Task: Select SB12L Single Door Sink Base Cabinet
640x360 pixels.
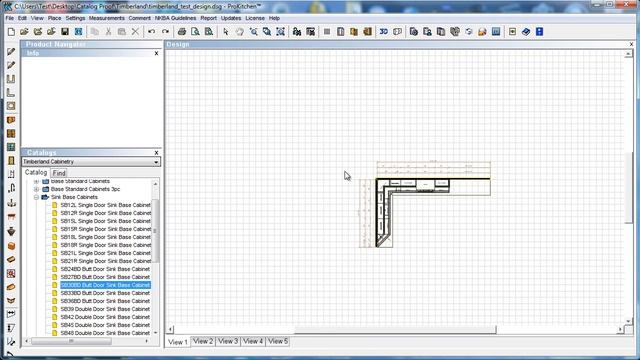Action: tap(106, 205)
